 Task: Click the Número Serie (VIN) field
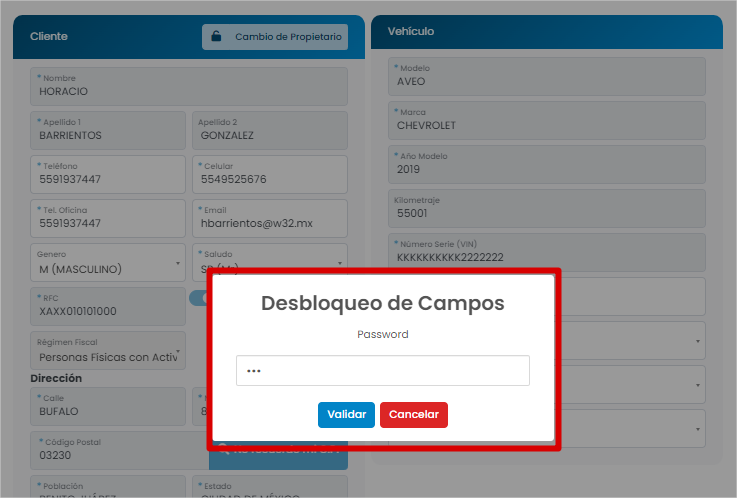click(547, 253)
